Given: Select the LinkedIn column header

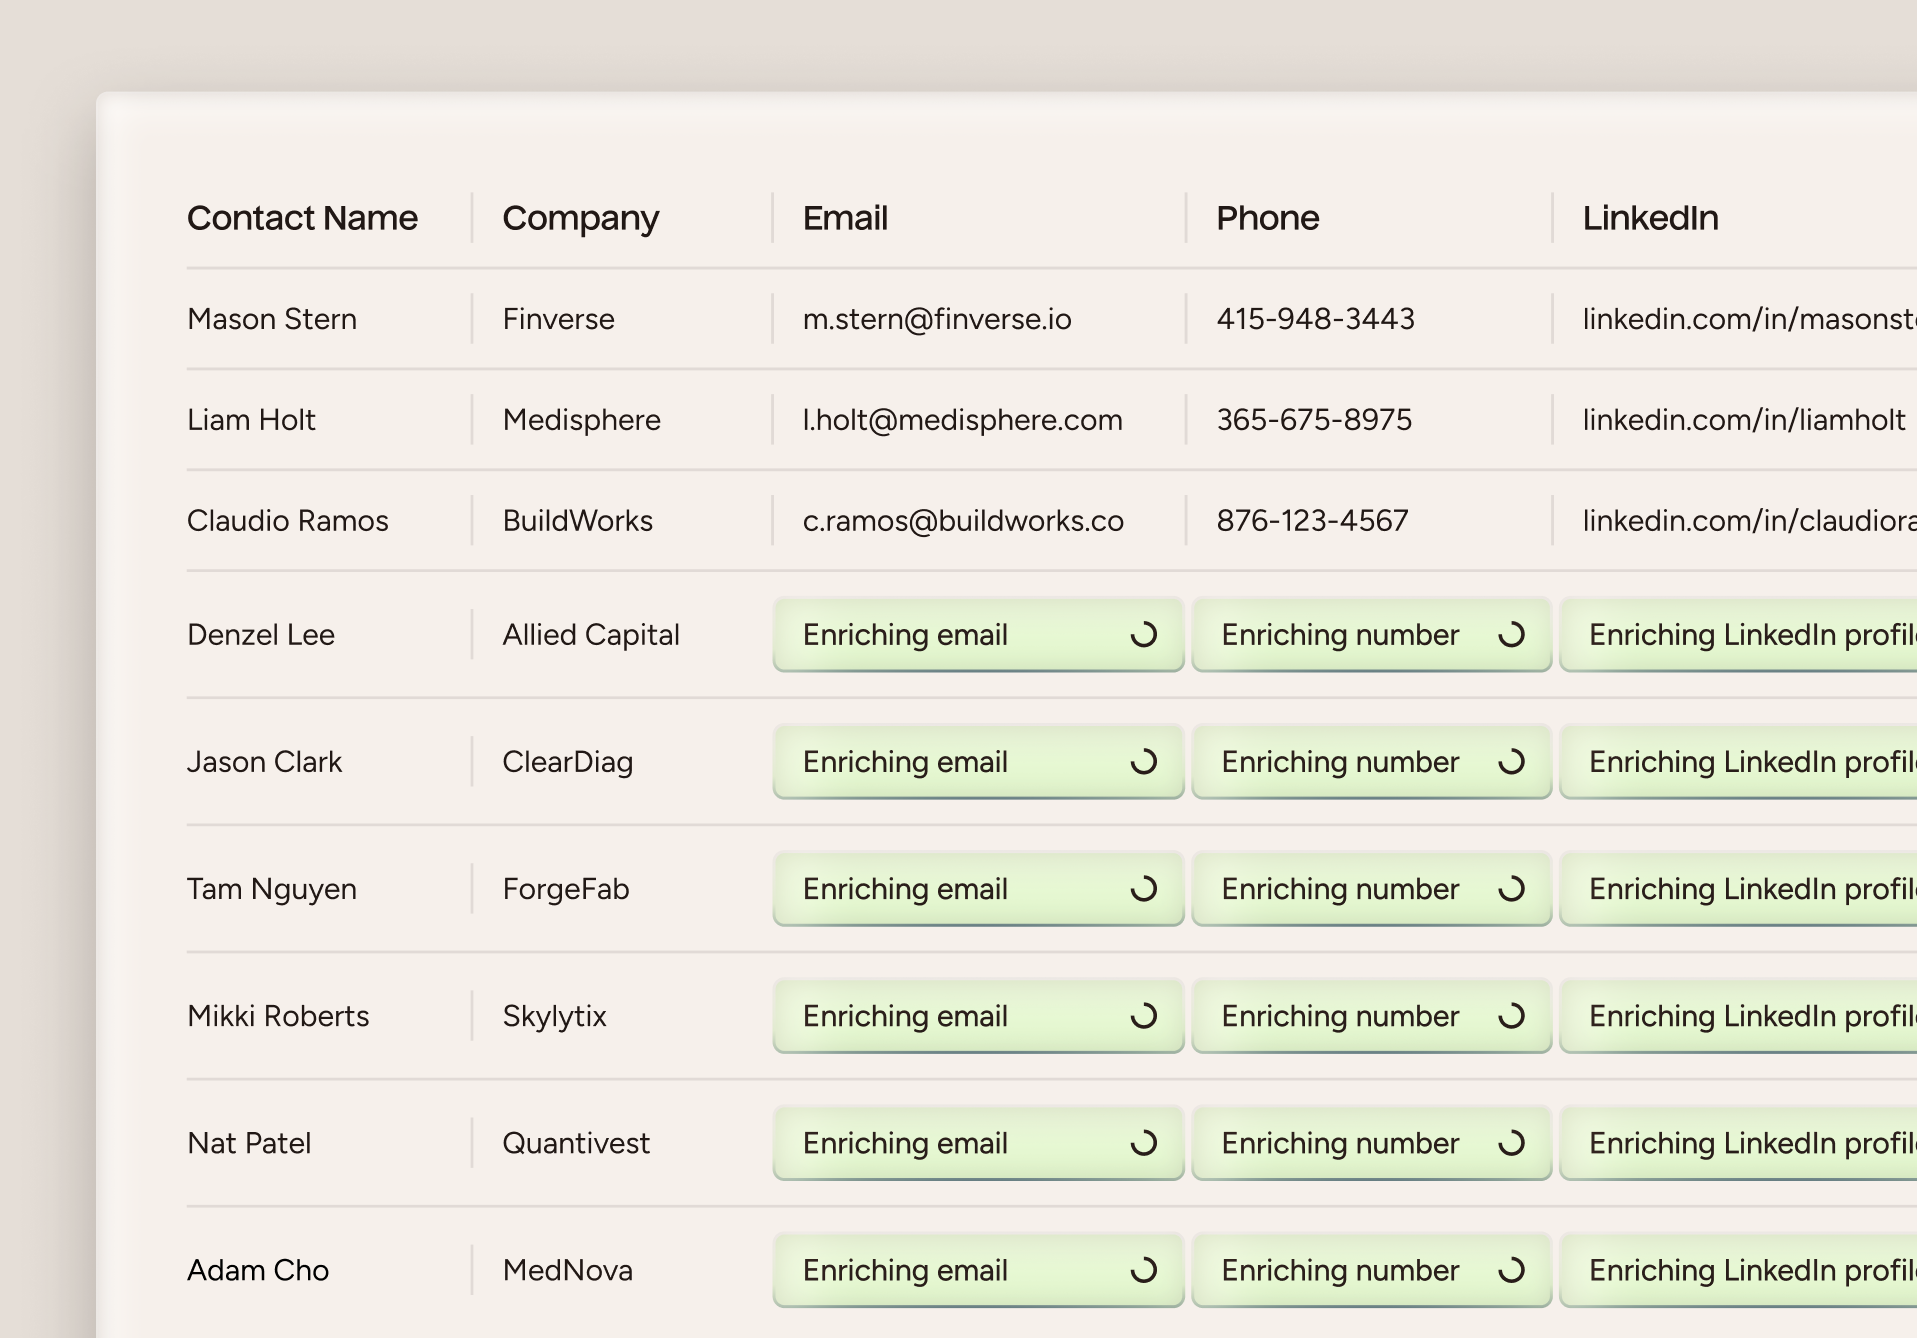Looking at the screenshot, I should (1650, 218).
